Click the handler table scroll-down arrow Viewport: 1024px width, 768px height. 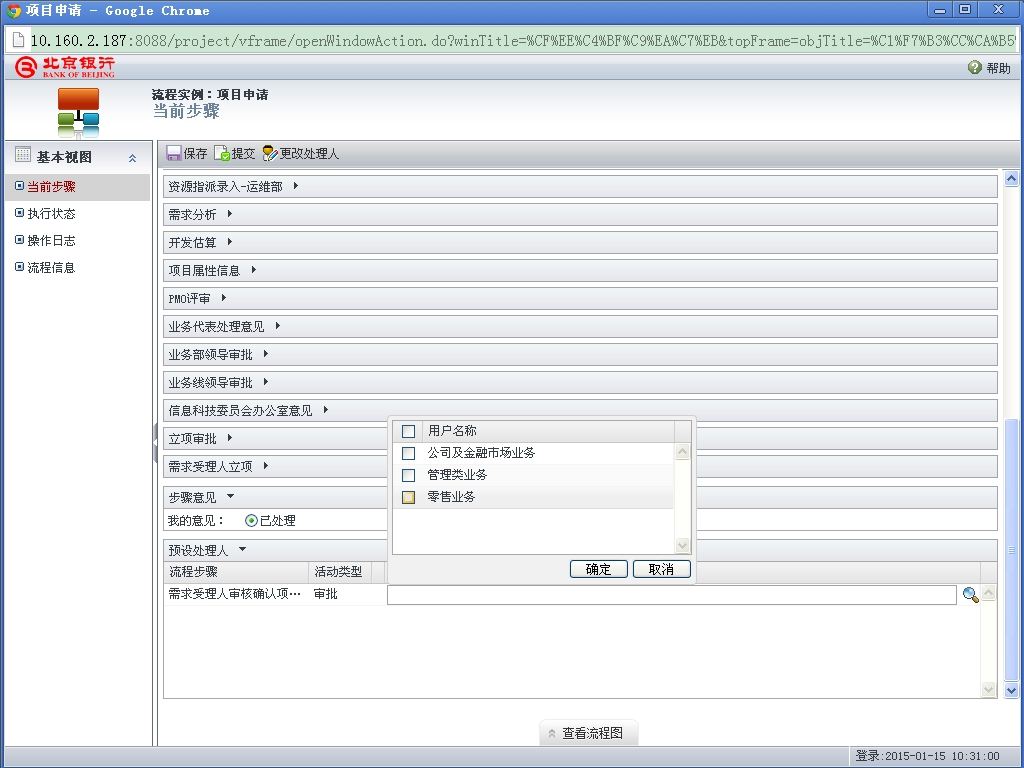tap(989, 690)
